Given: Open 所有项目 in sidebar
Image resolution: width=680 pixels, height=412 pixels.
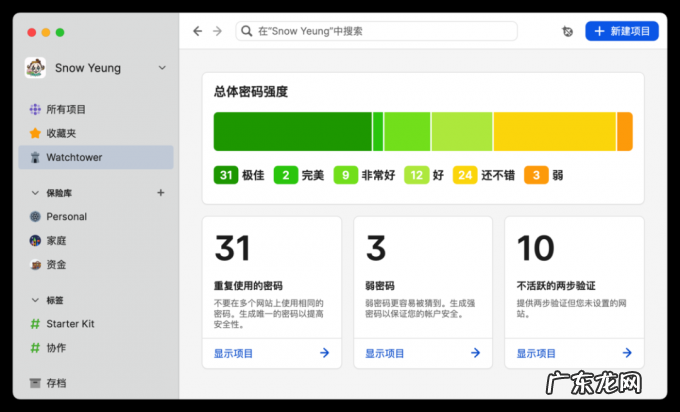Looking at the screenshot, I should tap(96, 109).
